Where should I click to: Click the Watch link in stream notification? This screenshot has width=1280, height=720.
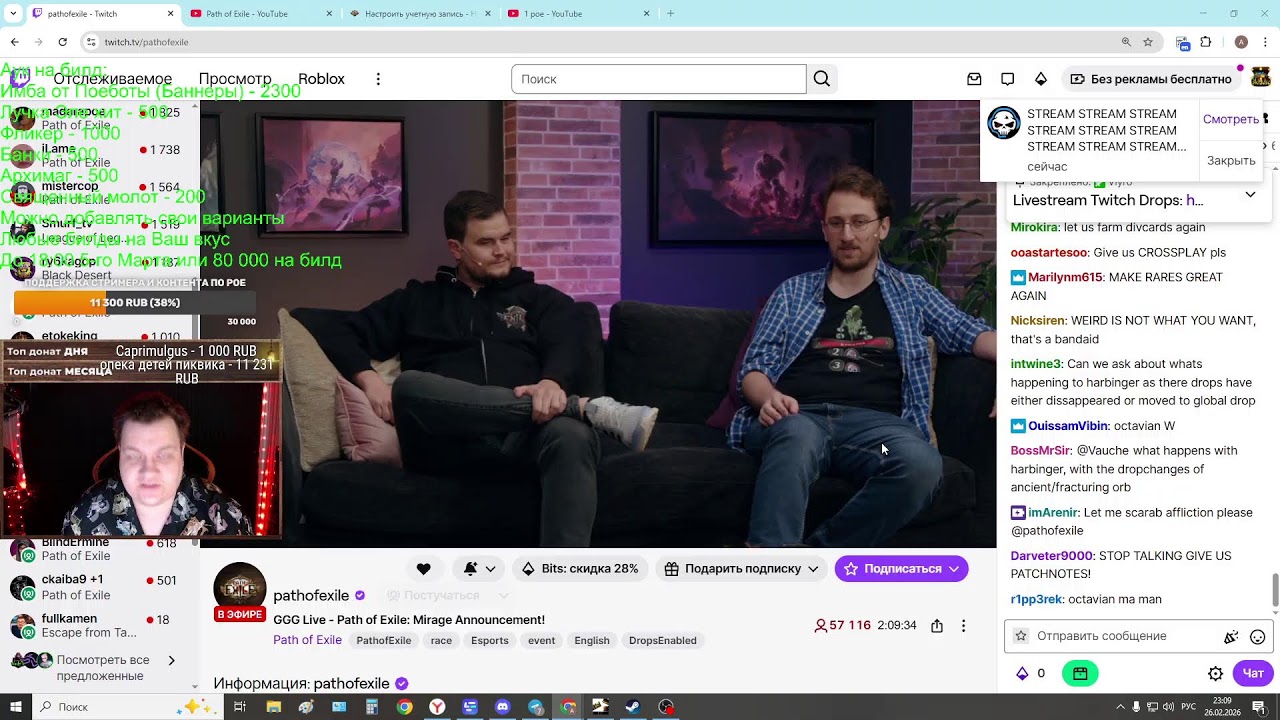(x=1231, y=119)
